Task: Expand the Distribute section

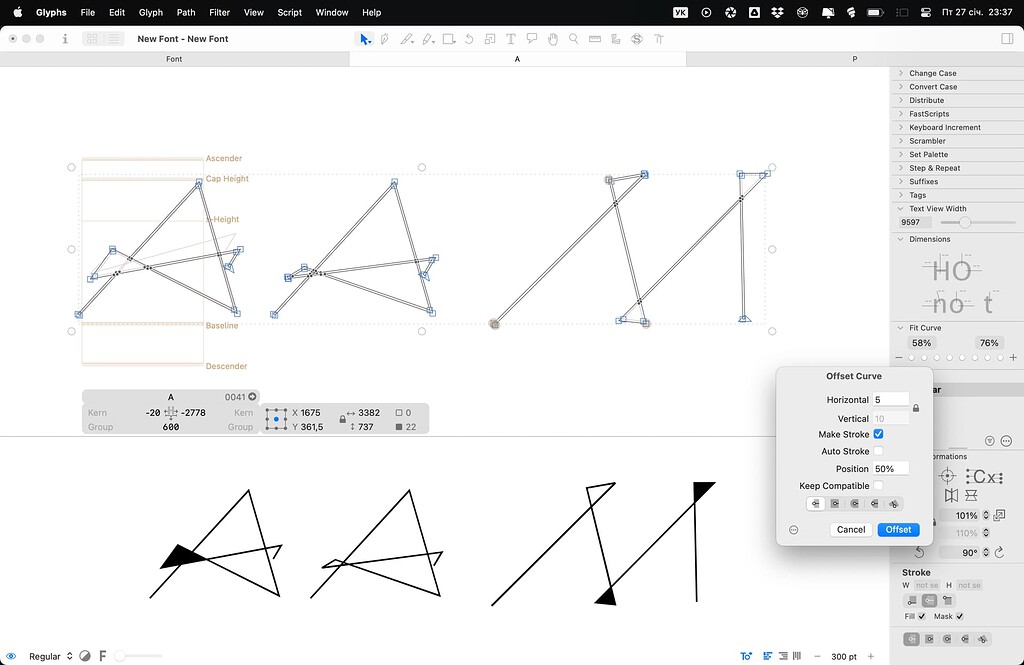Action: [901, 100]
